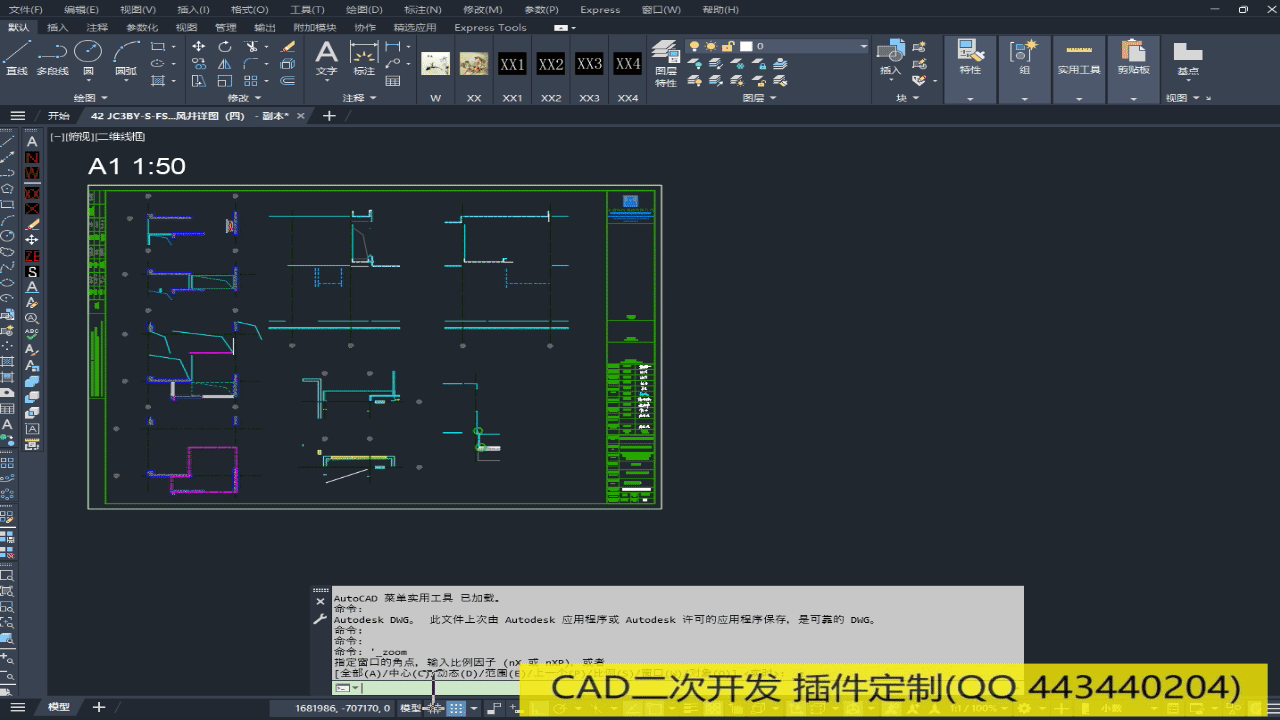Run the XX3 custom tool button
Viewport: 1280px width, 720px height.
[x=589, y=64]
